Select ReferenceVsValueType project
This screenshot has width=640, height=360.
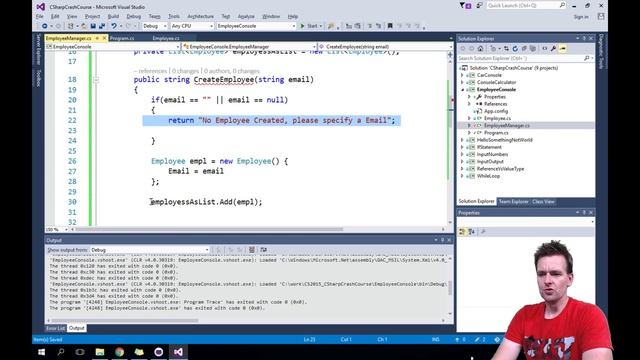500,169
